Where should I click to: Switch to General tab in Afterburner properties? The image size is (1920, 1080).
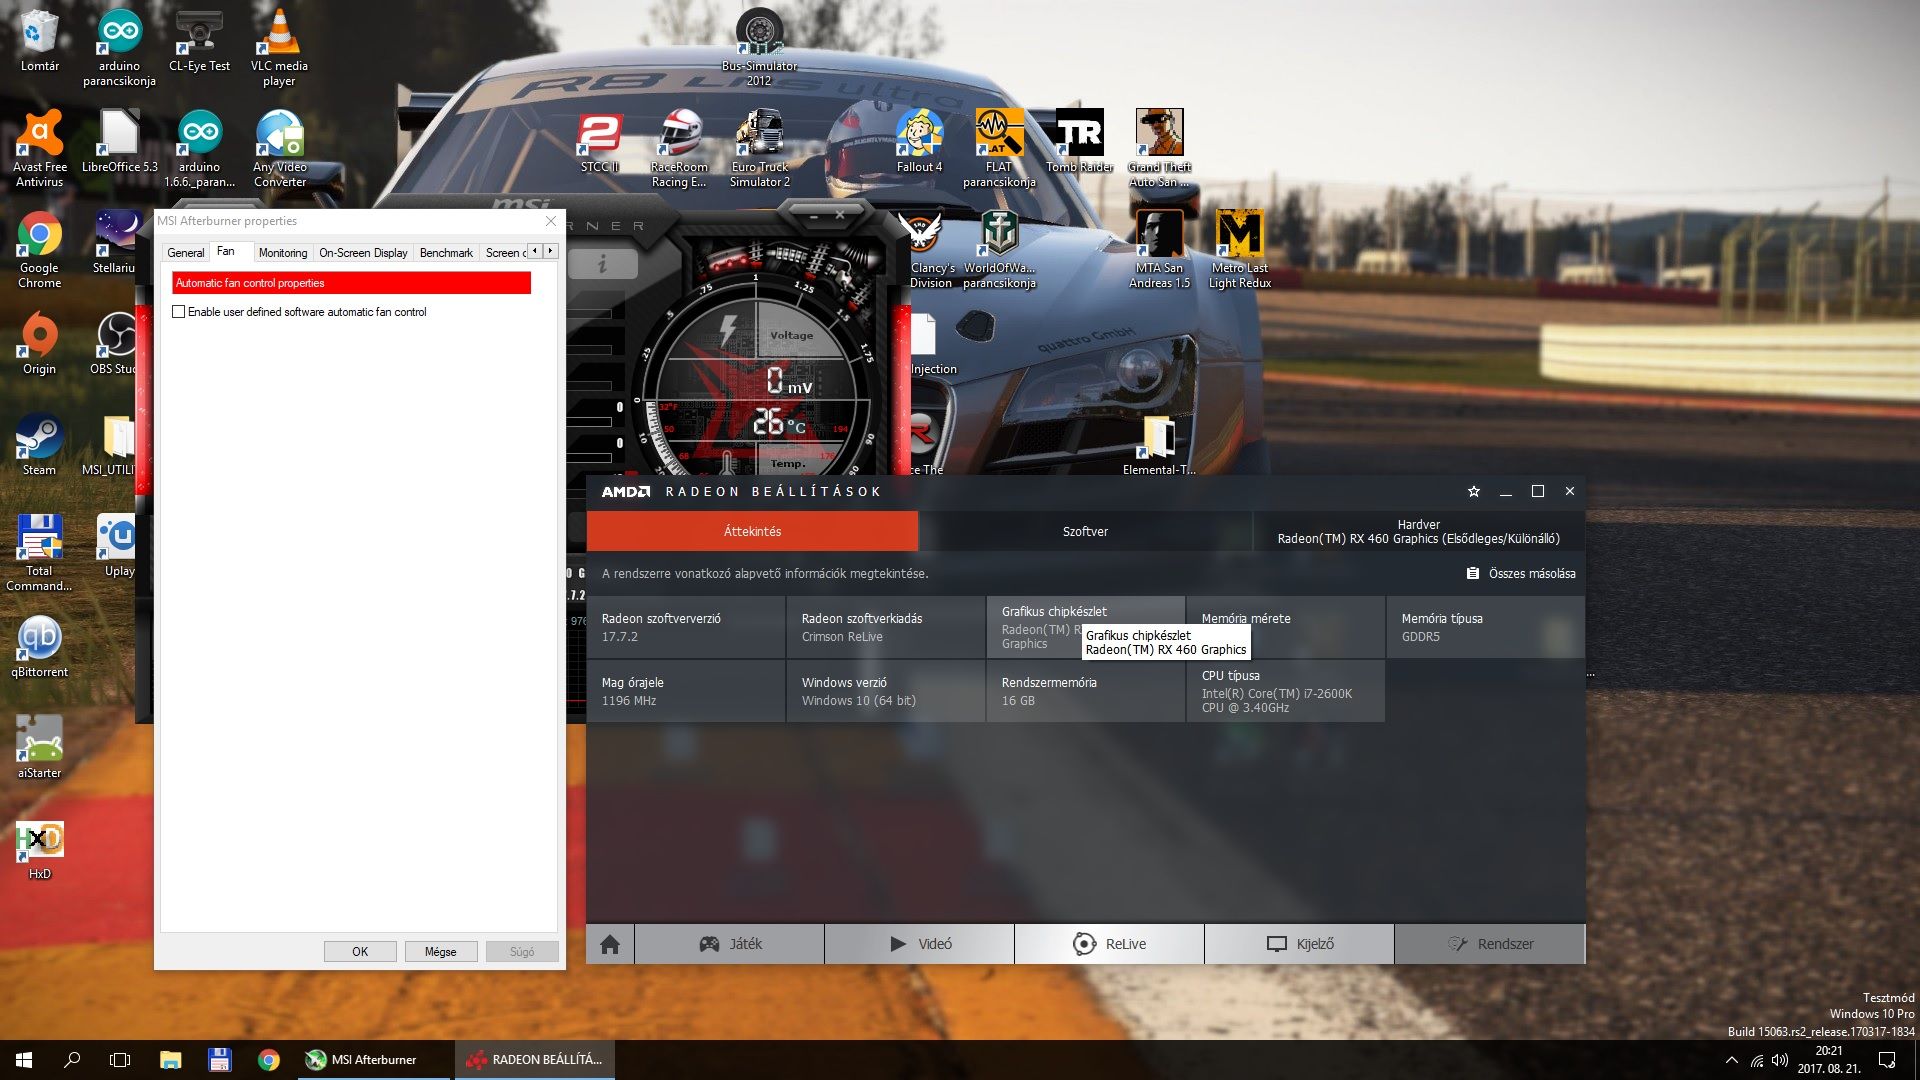(x=186, y=253)
